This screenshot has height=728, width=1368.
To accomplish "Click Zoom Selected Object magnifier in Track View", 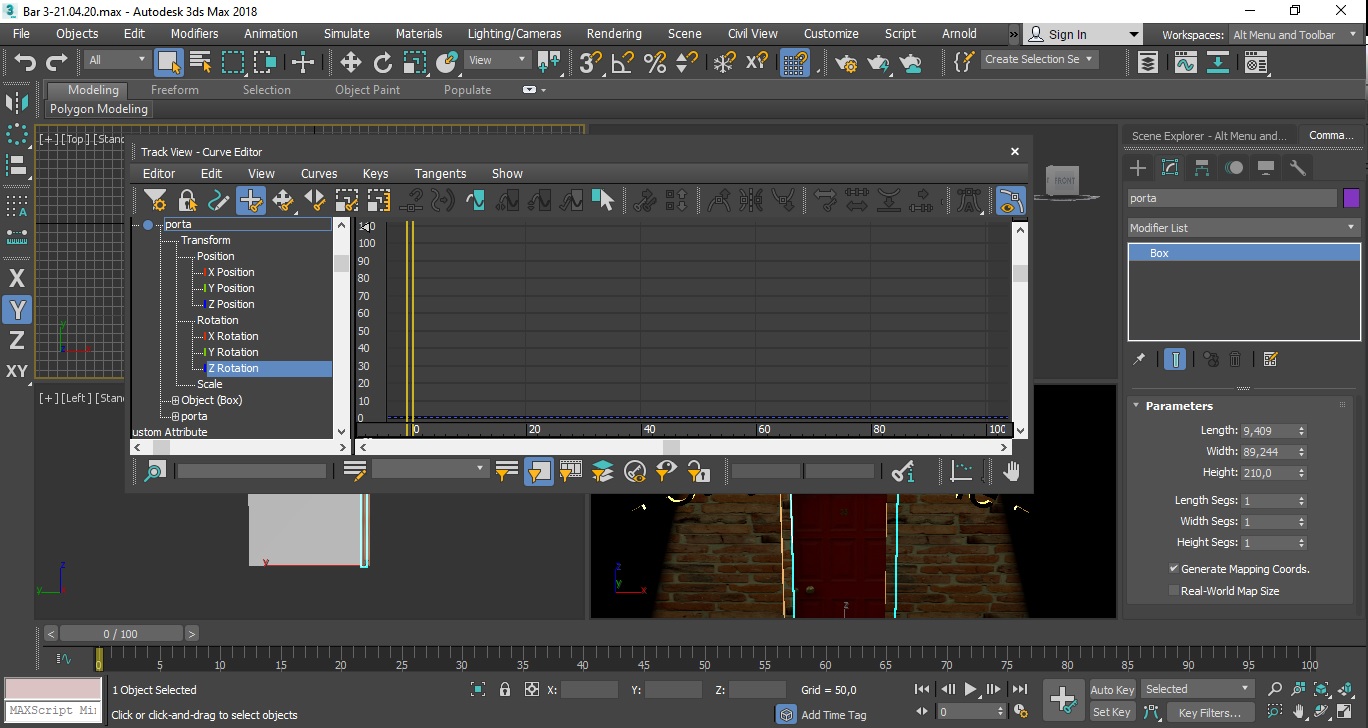I will (x=155, y=471).
